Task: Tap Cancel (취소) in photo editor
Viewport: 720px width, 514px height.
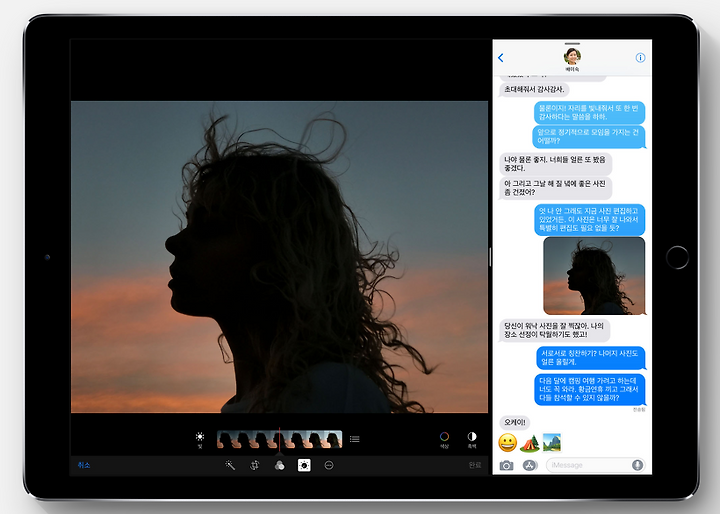Action: coord(84,465)
